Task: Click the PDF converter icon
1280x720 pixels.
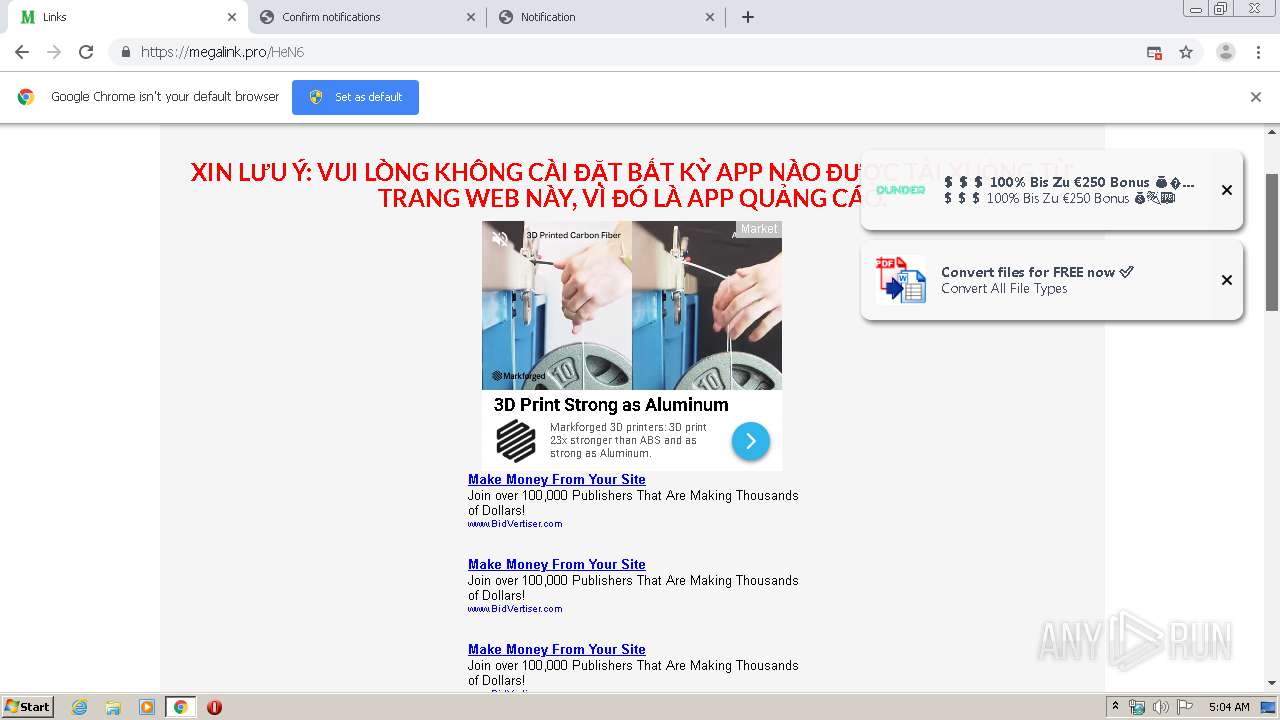Action: click(x=901, y=280)
